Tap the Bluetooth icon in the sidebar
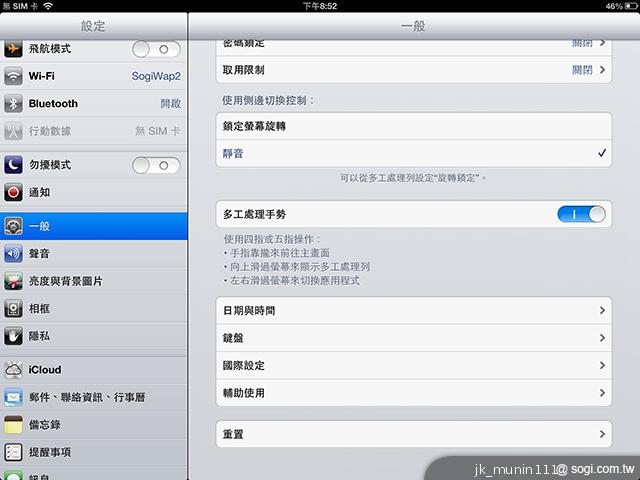Image resolution: width=640 pixels, height=480 pixels. point(13,104)
